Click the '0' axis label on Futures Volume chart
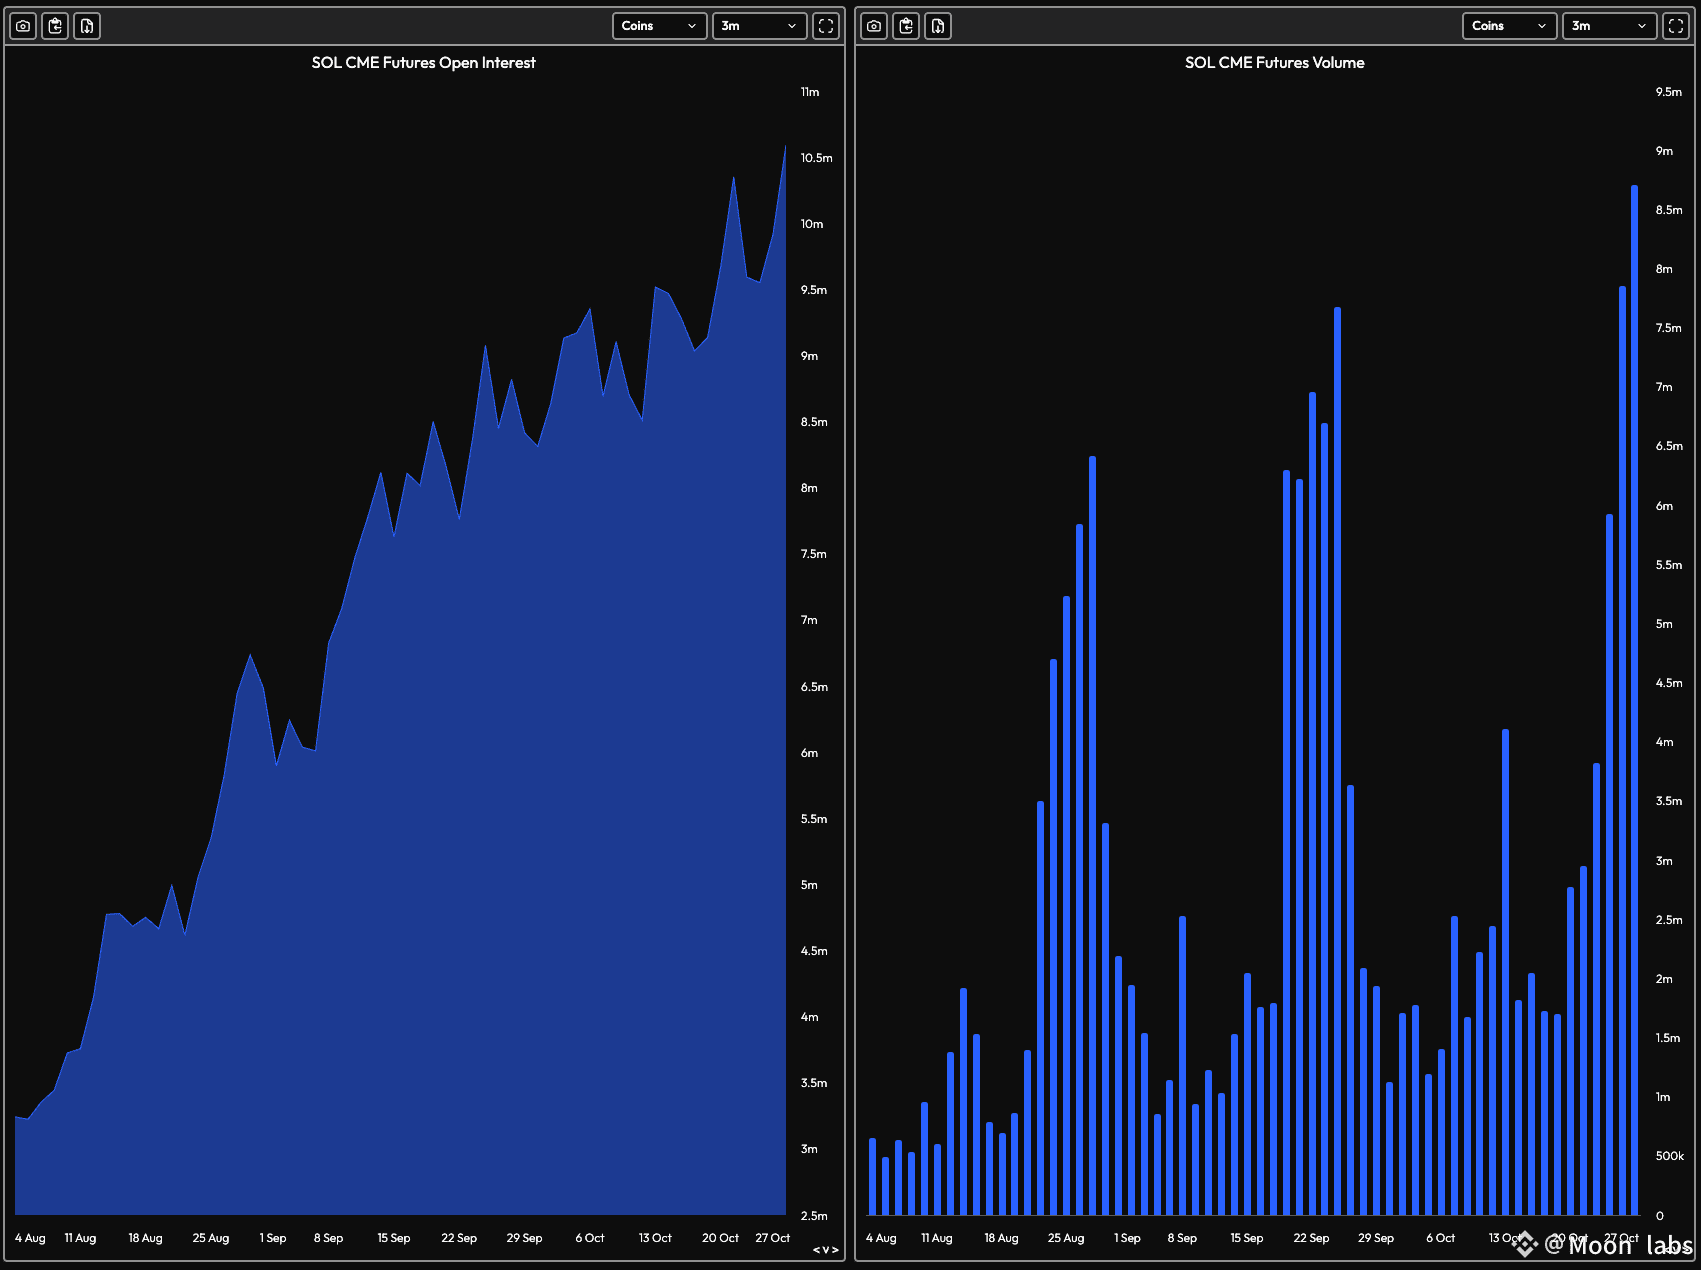Viewport: 1701px width, 1270px height. (1660, 1216)
